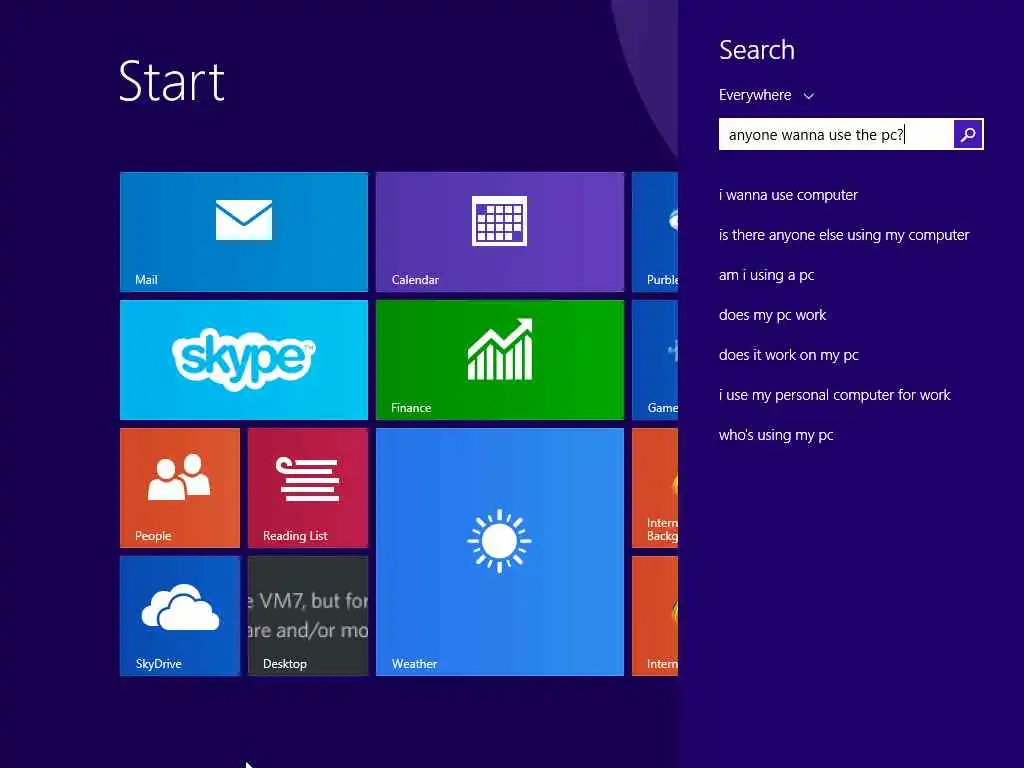Open the Calendar tile
The height and width of the screenshot is (768, 1024).
point(500,232)
